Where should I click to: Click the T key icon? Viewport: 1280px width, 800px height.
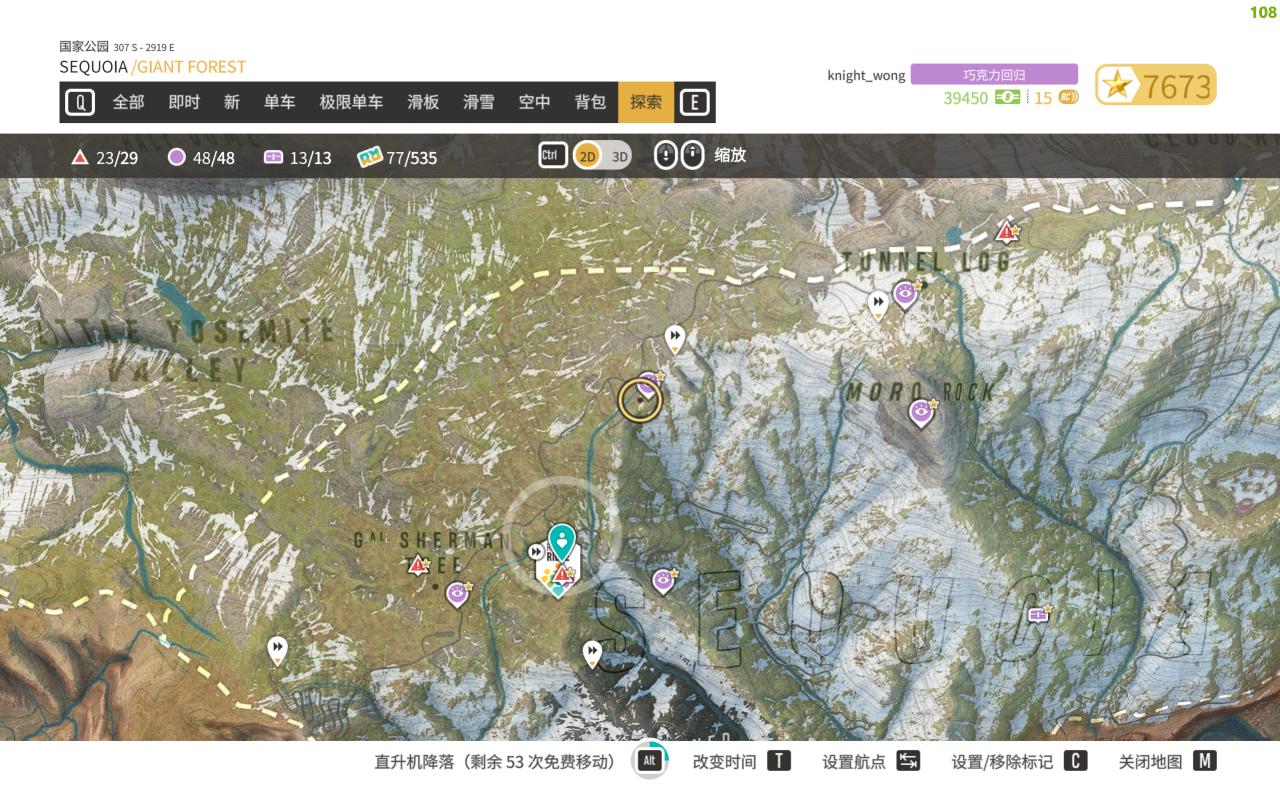pos(779,761)
